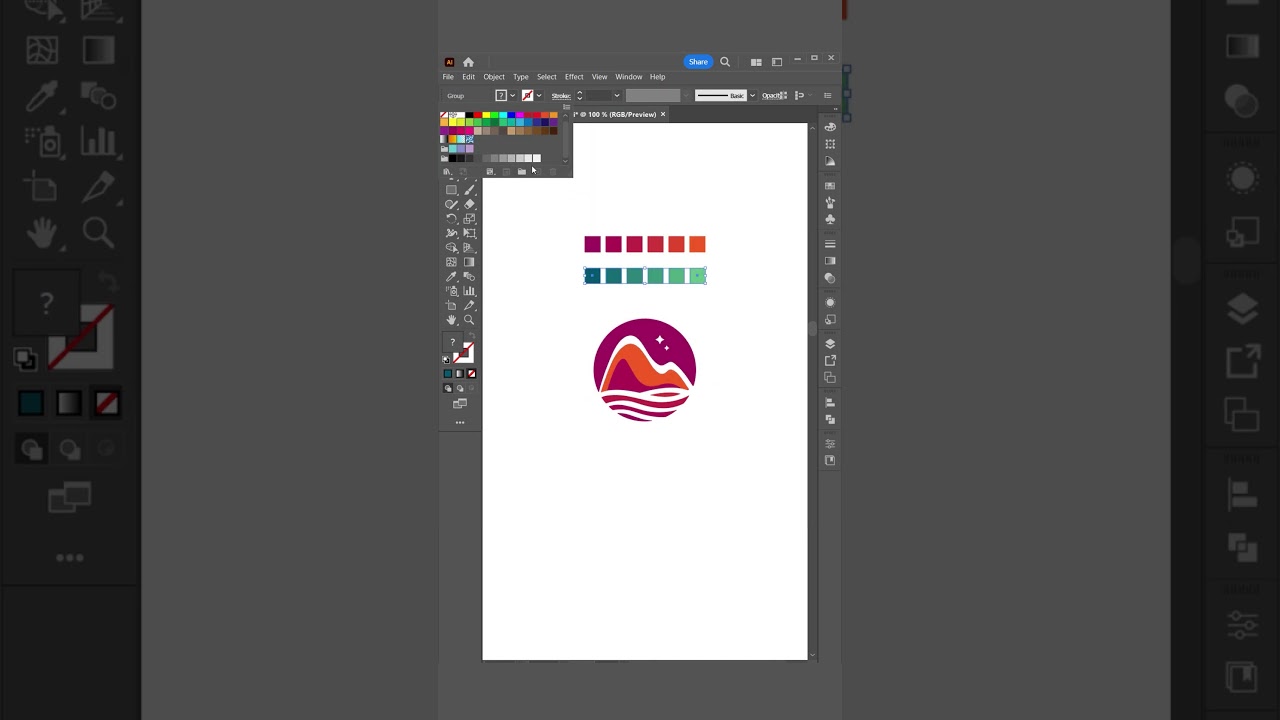Activate the Fill box in the toolbar
The image size is (1280, 720).
(x=452, y=342)
